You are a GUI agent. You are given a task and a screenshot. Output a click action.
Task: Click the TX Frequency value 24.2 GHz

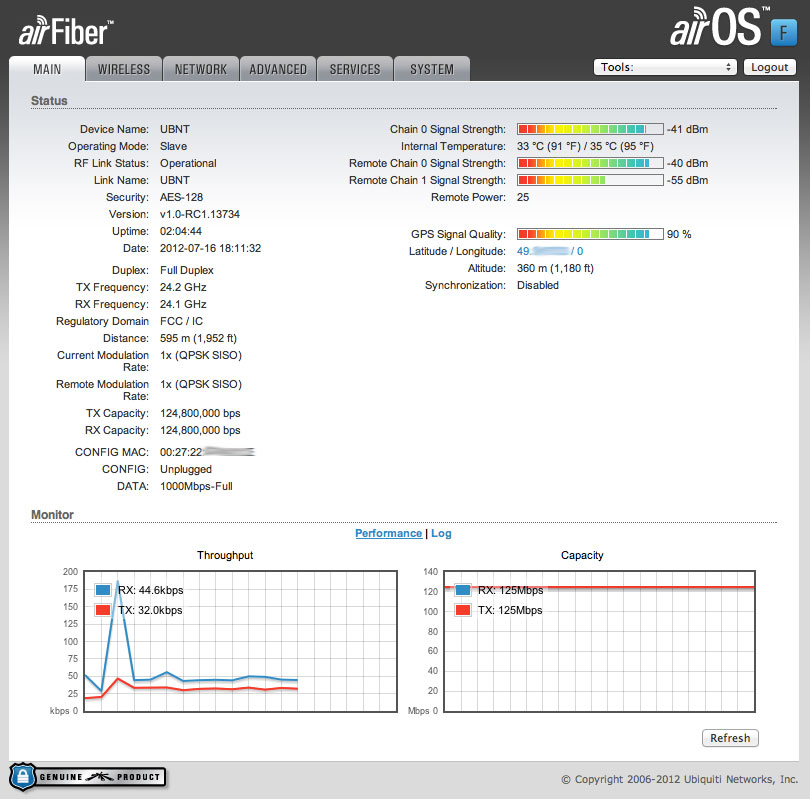coord(183,287)
